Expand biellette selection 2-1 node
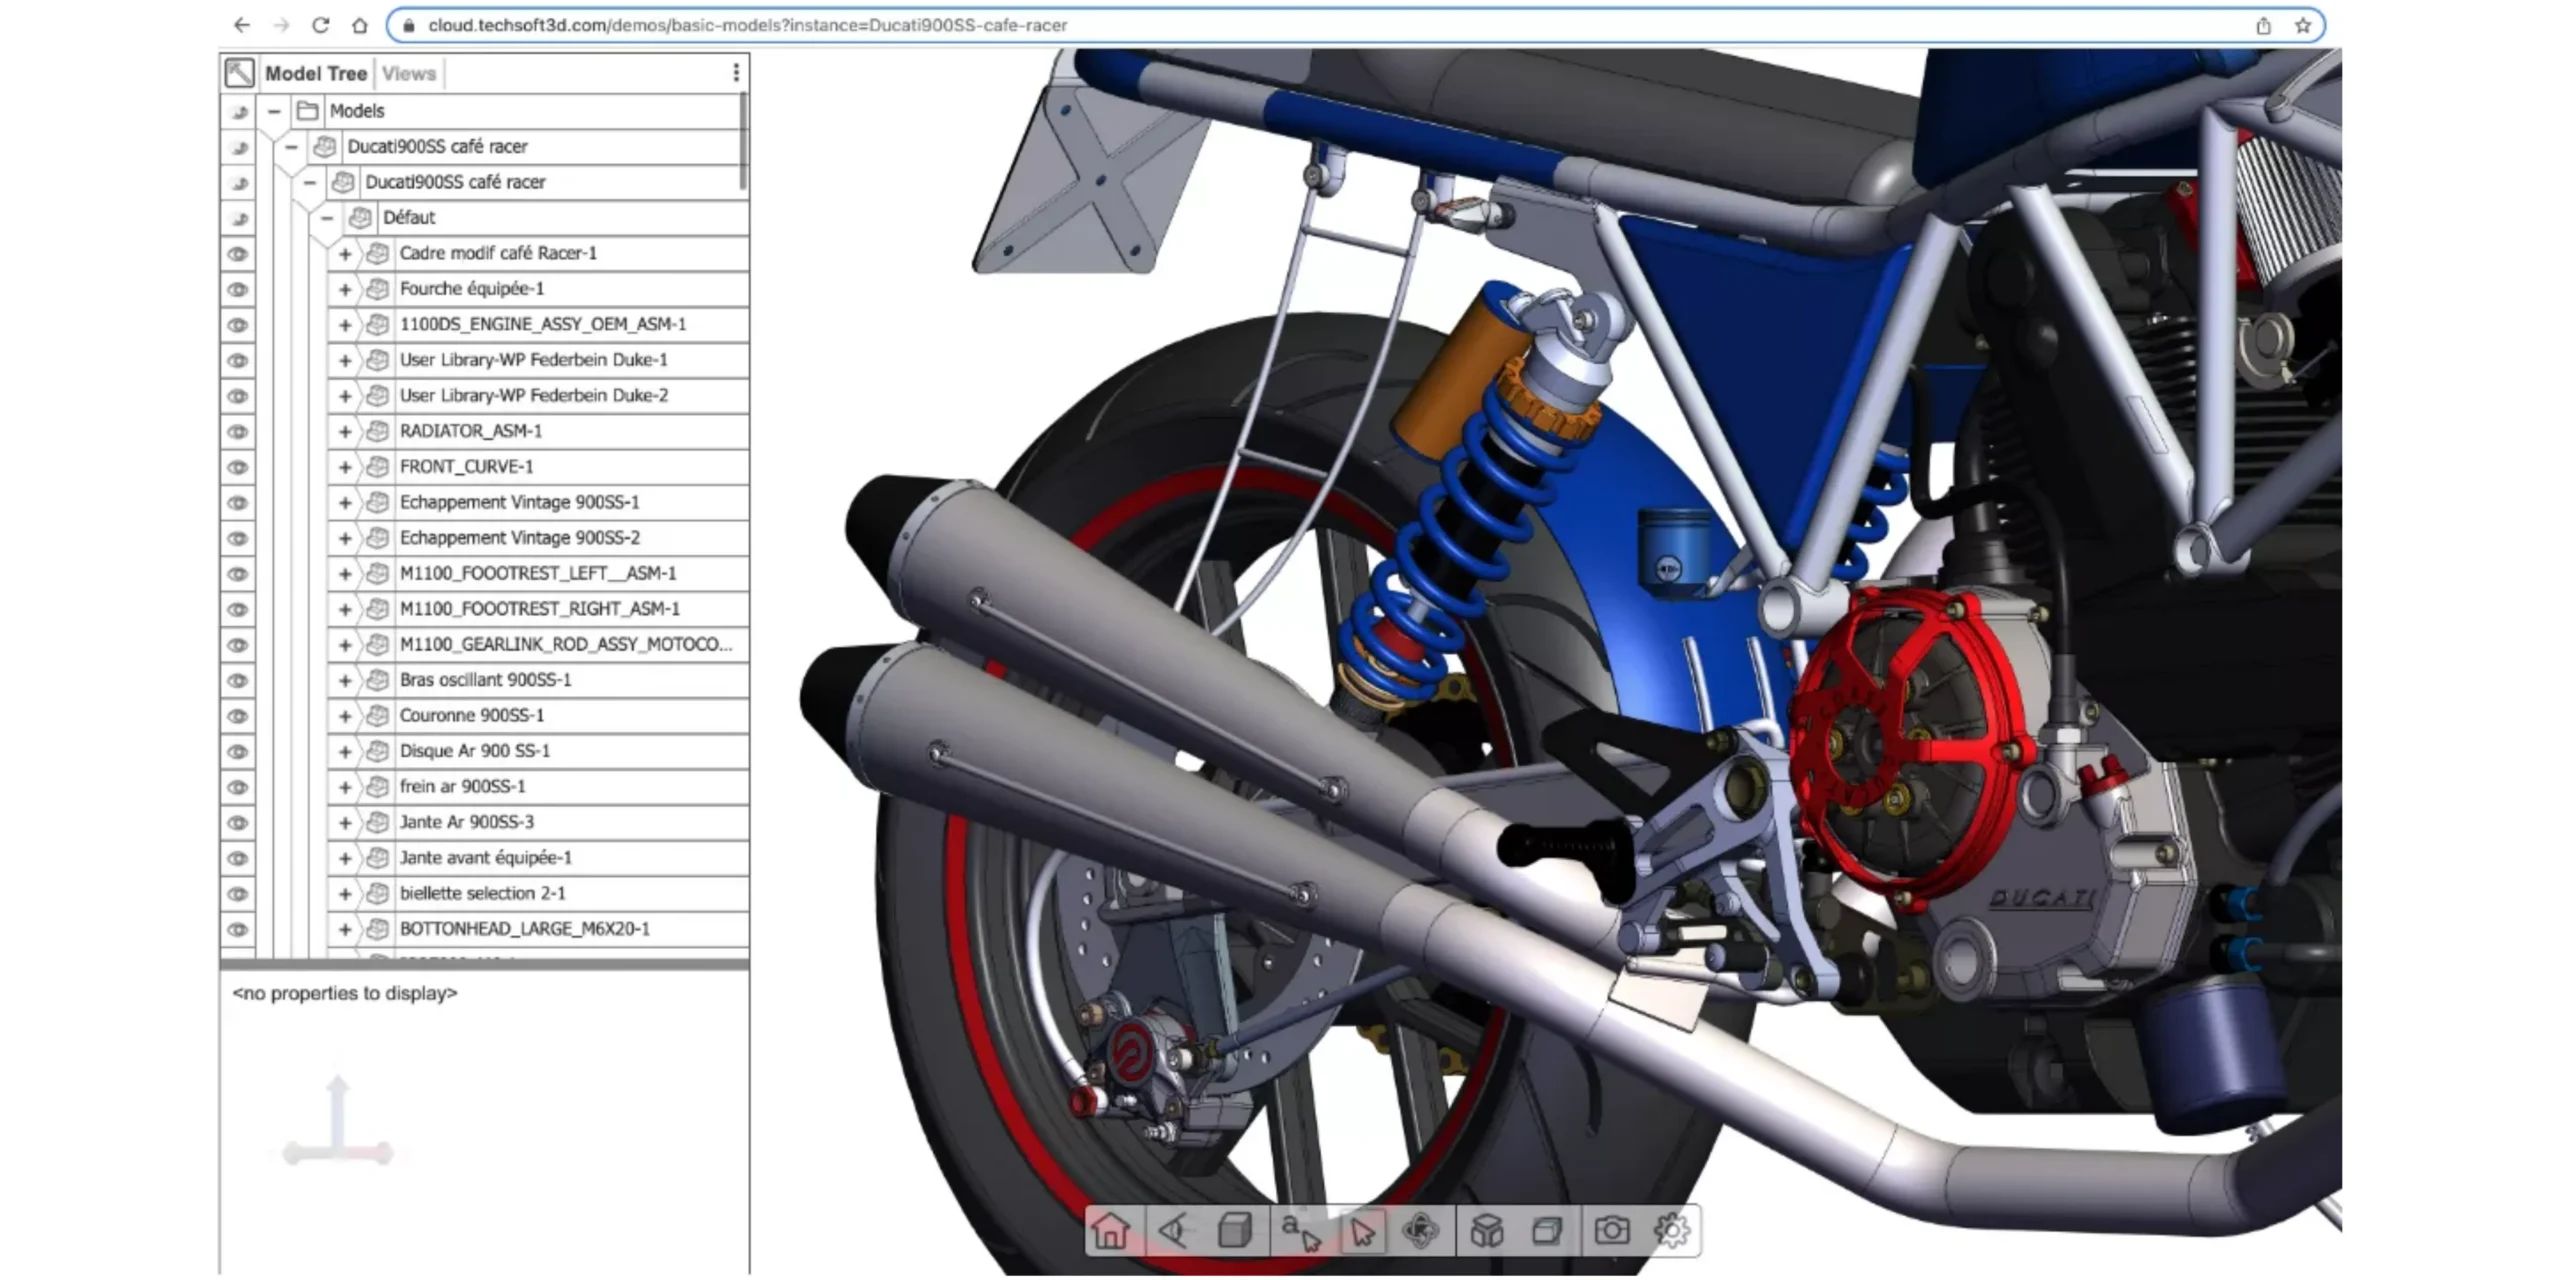Image resolution: width=2560 pixels, height=1280 pixels. point(345,893)
